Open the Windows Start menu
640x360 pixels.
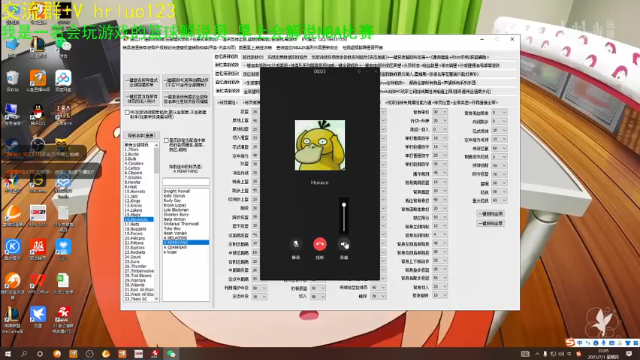pyautogui.click(x=8, y=353)
